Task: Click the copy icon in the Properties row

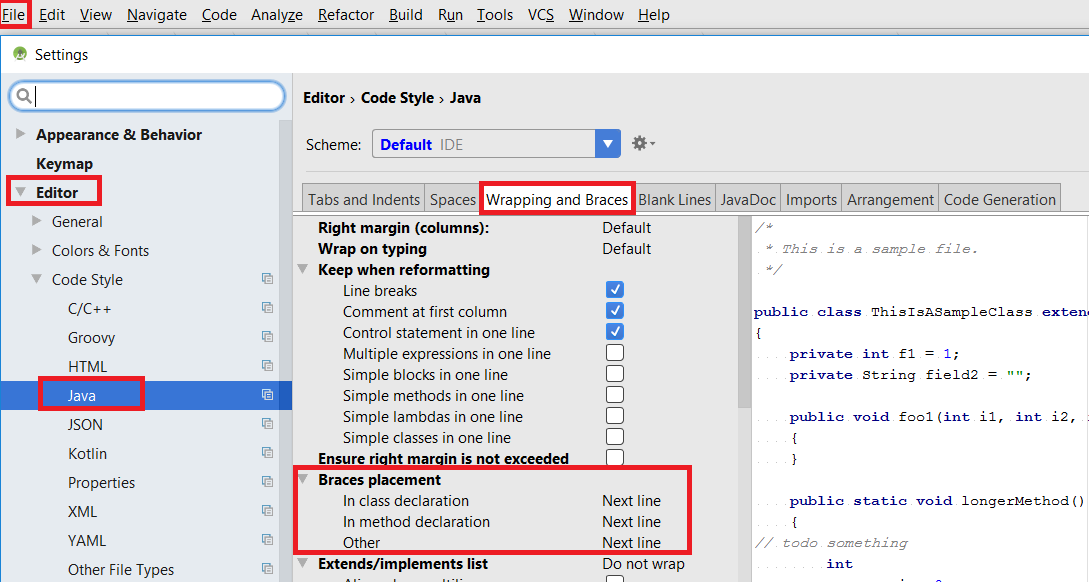Action: (267, 482)
